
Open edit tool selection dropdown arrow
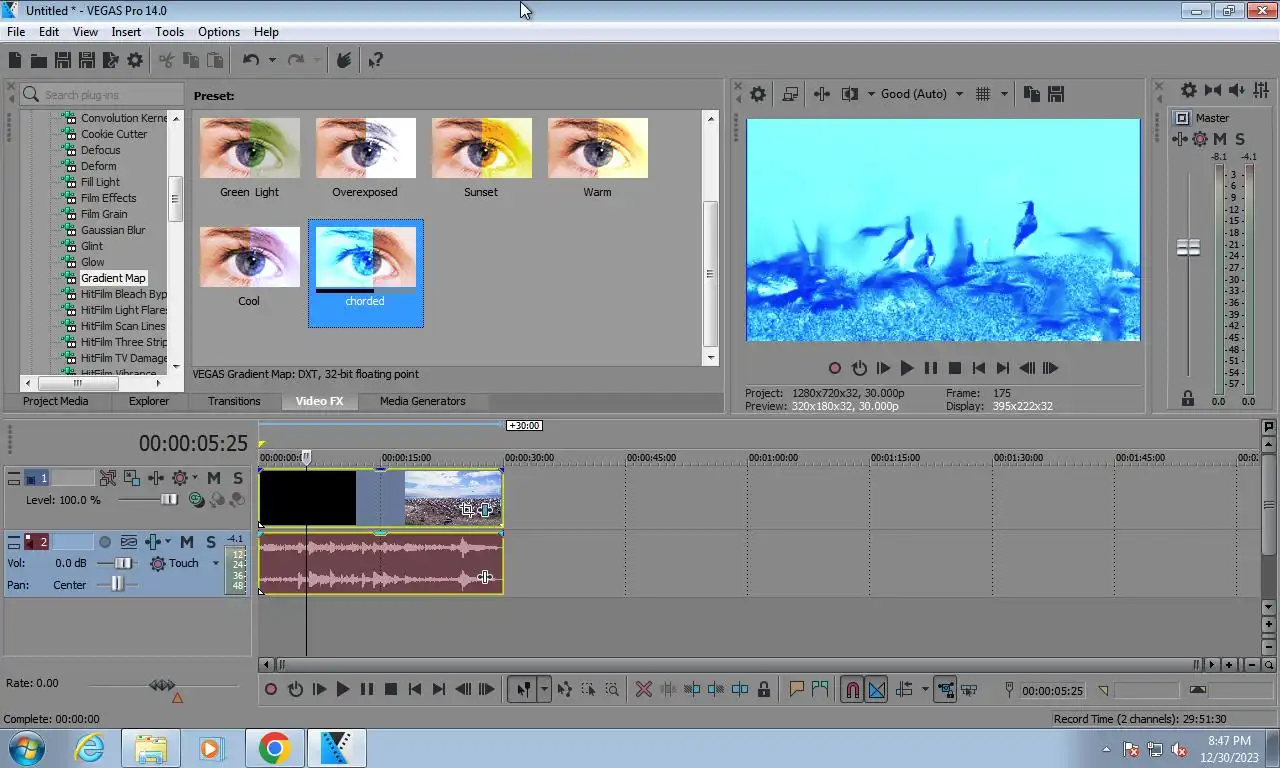(544, 689)
